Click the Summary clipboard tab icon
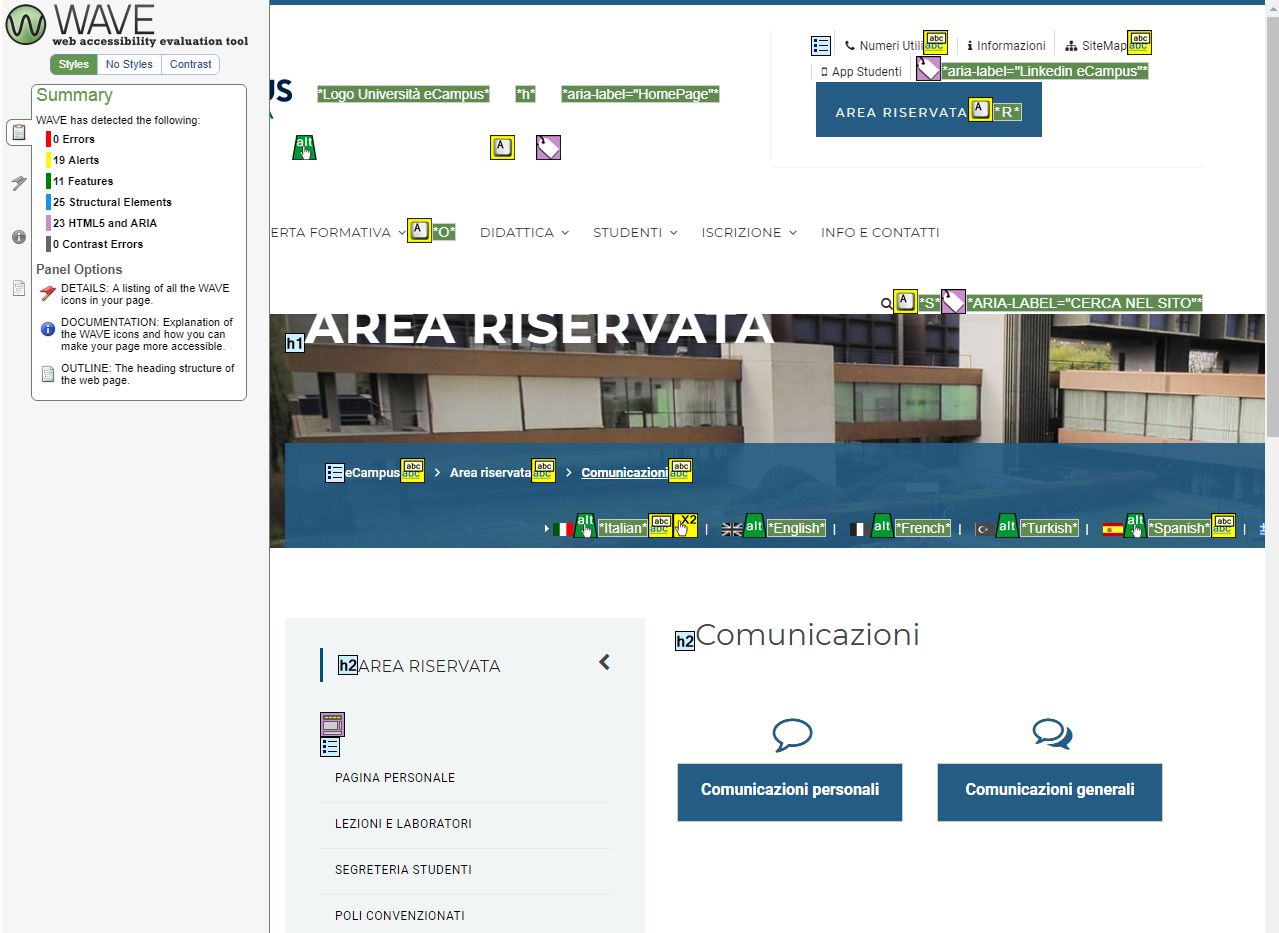 tap(18, 132)
